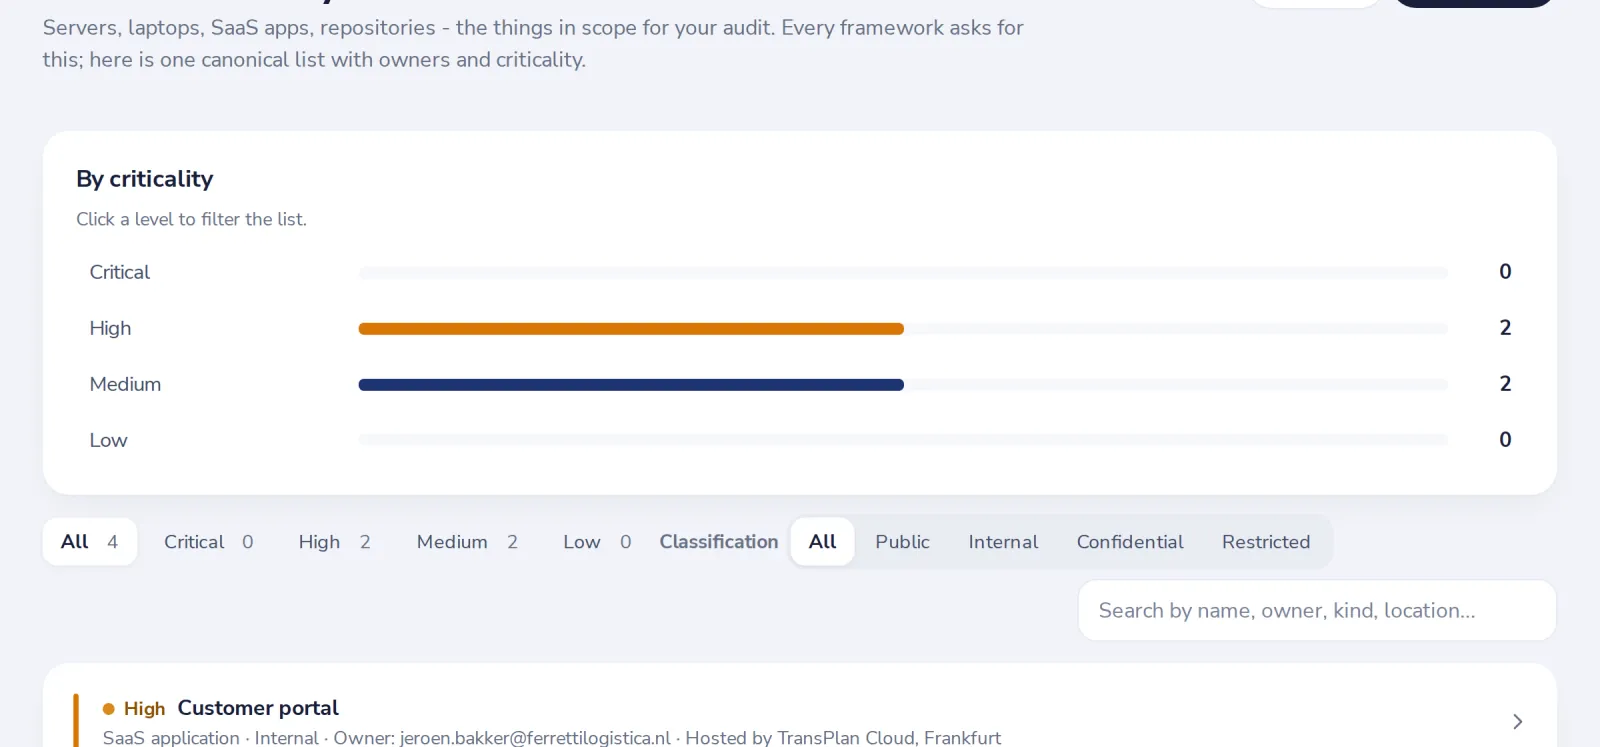Viewport: 1600px width, 747px height.
Task: Filter list by High criticality row
Action: [800, 328]
